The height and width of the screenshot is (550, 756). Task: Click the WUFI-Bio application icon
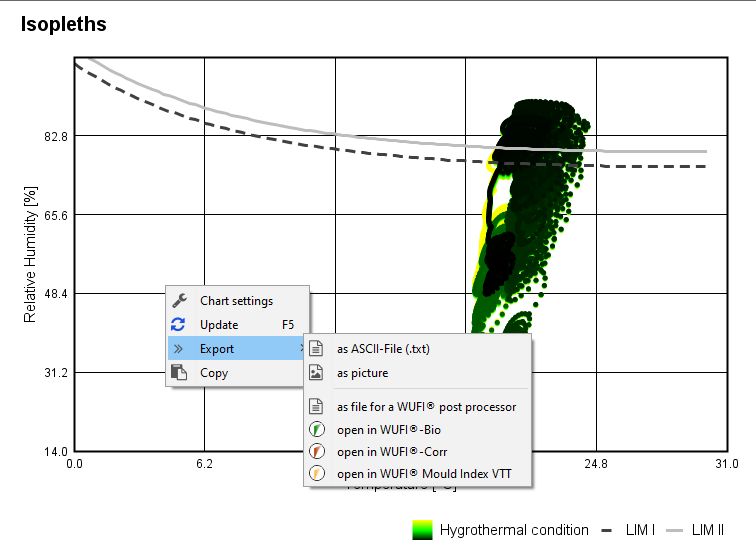coord(316,430)
